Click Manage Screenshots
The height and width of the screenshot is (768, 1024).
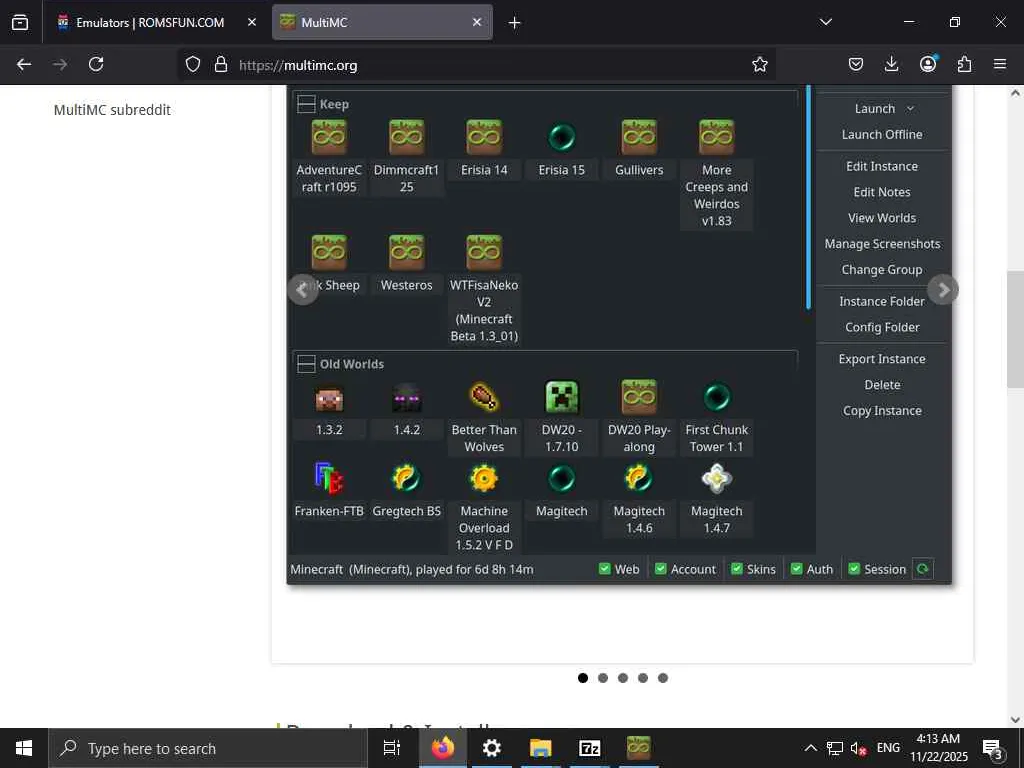882,244
